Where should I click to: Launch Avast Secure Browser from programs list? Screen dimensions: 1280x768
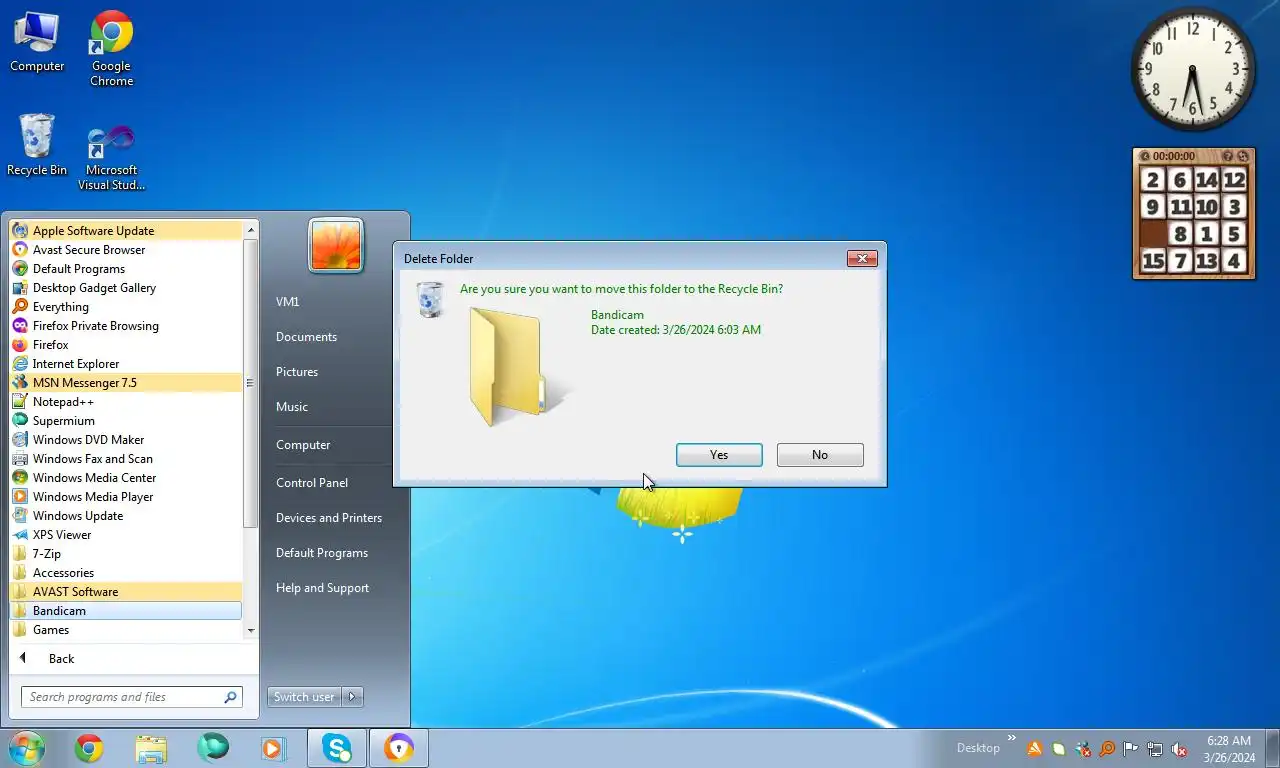point(126,250)
